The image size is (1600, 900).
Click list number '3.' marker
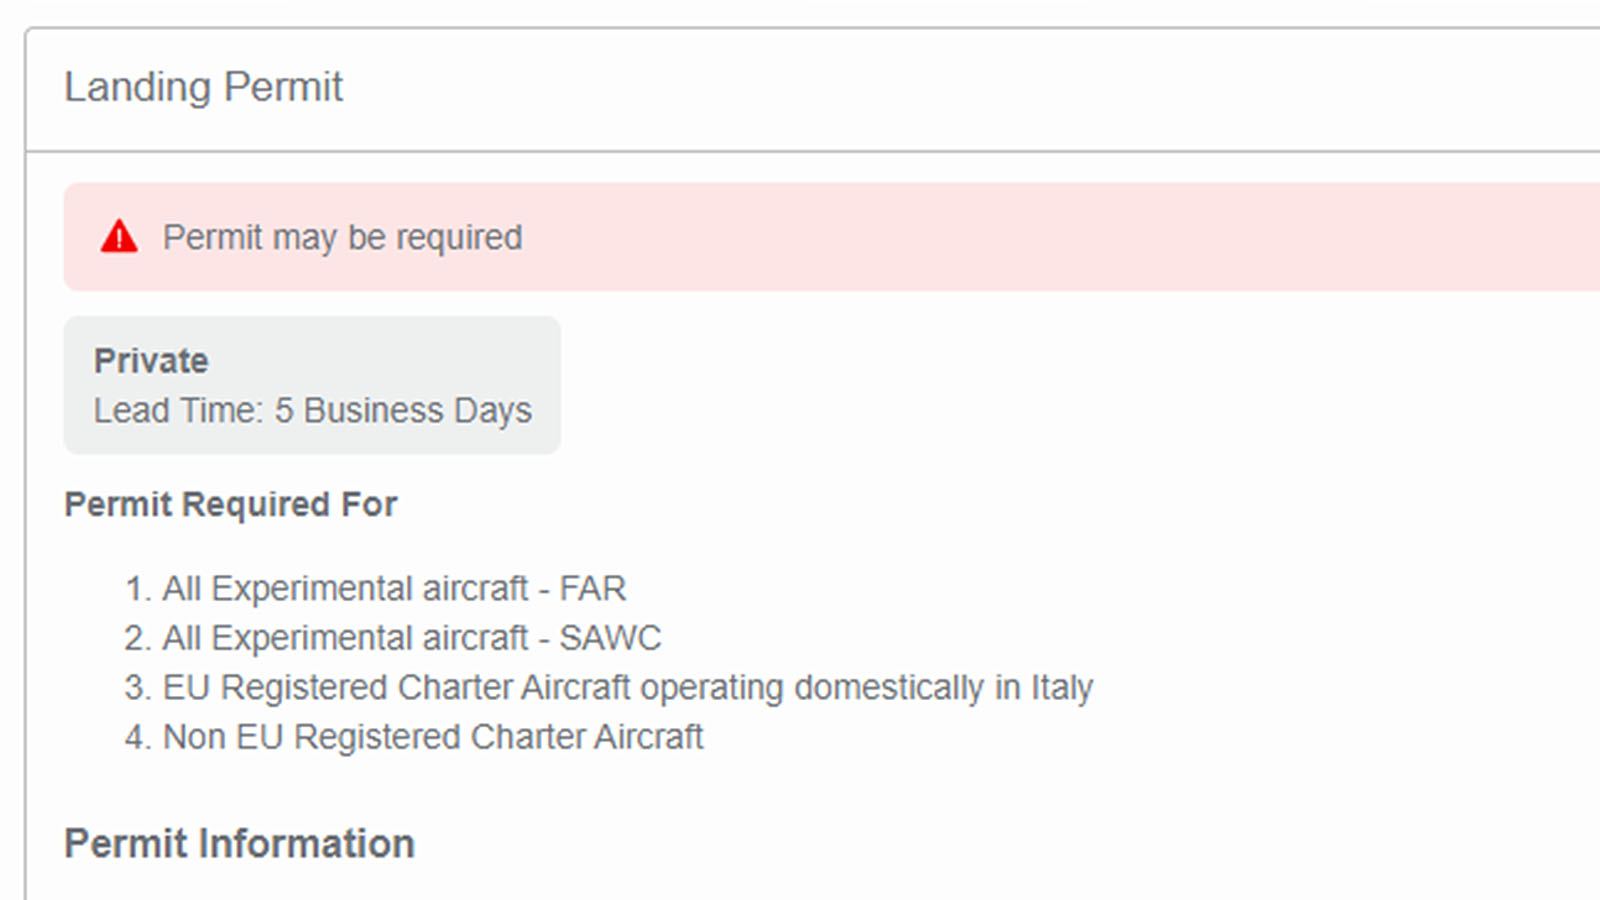(x=138, y=687)
